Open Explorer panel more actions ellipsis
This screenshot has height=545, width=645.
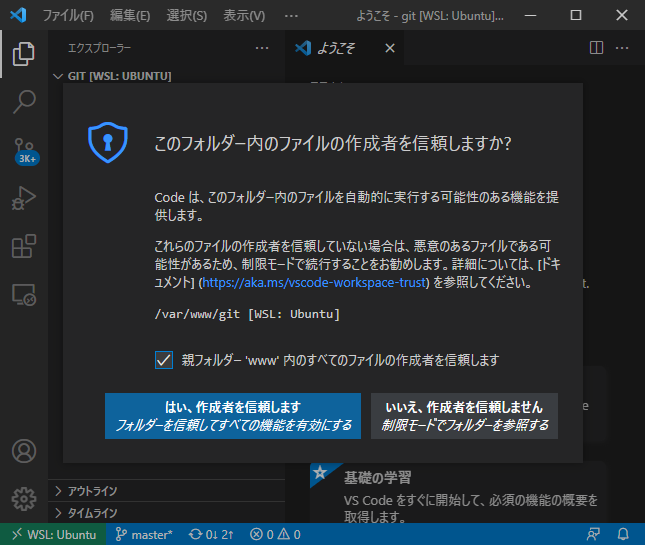(x=262, y=48)
